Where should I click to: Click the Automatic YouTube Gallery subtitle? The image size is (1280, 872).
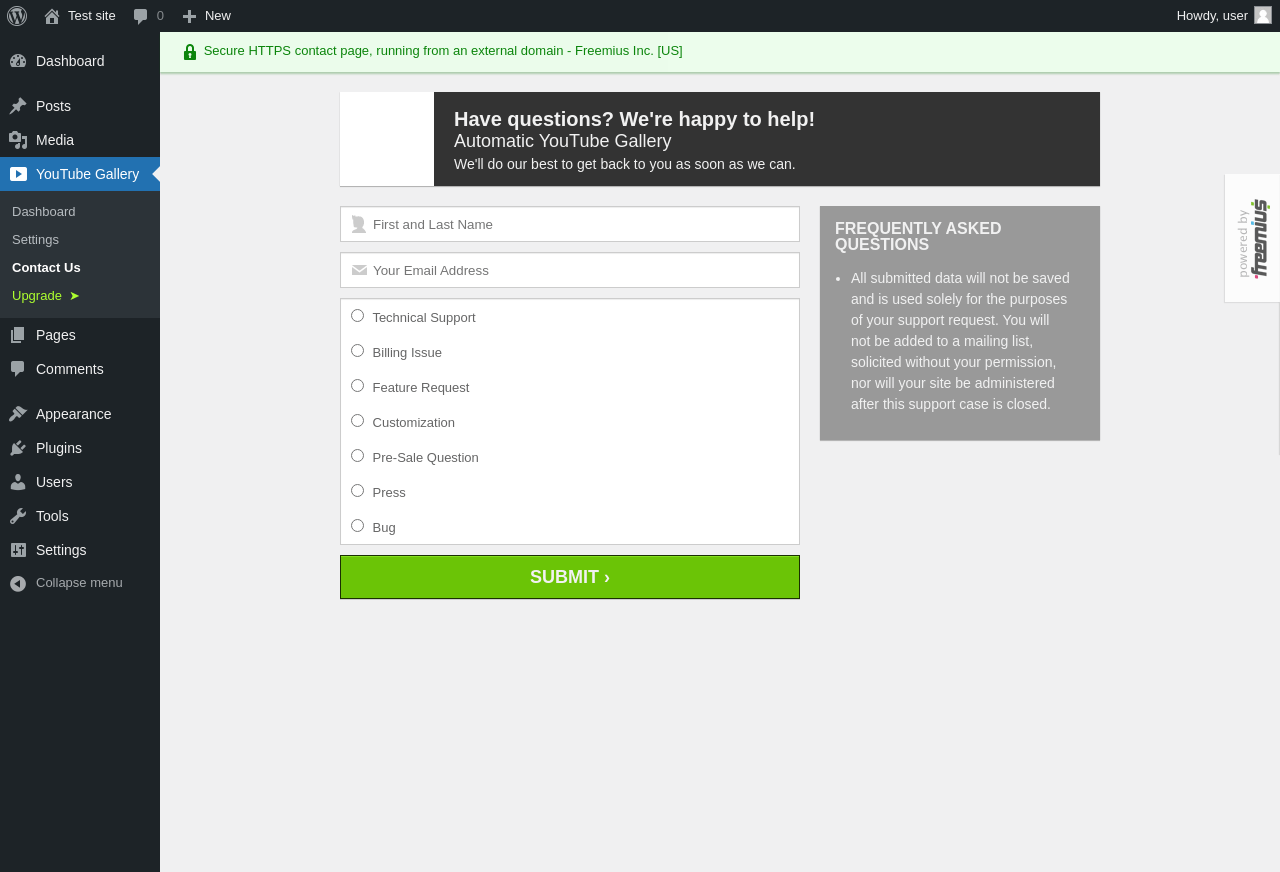pyautogui.click(x=563, y=142)
